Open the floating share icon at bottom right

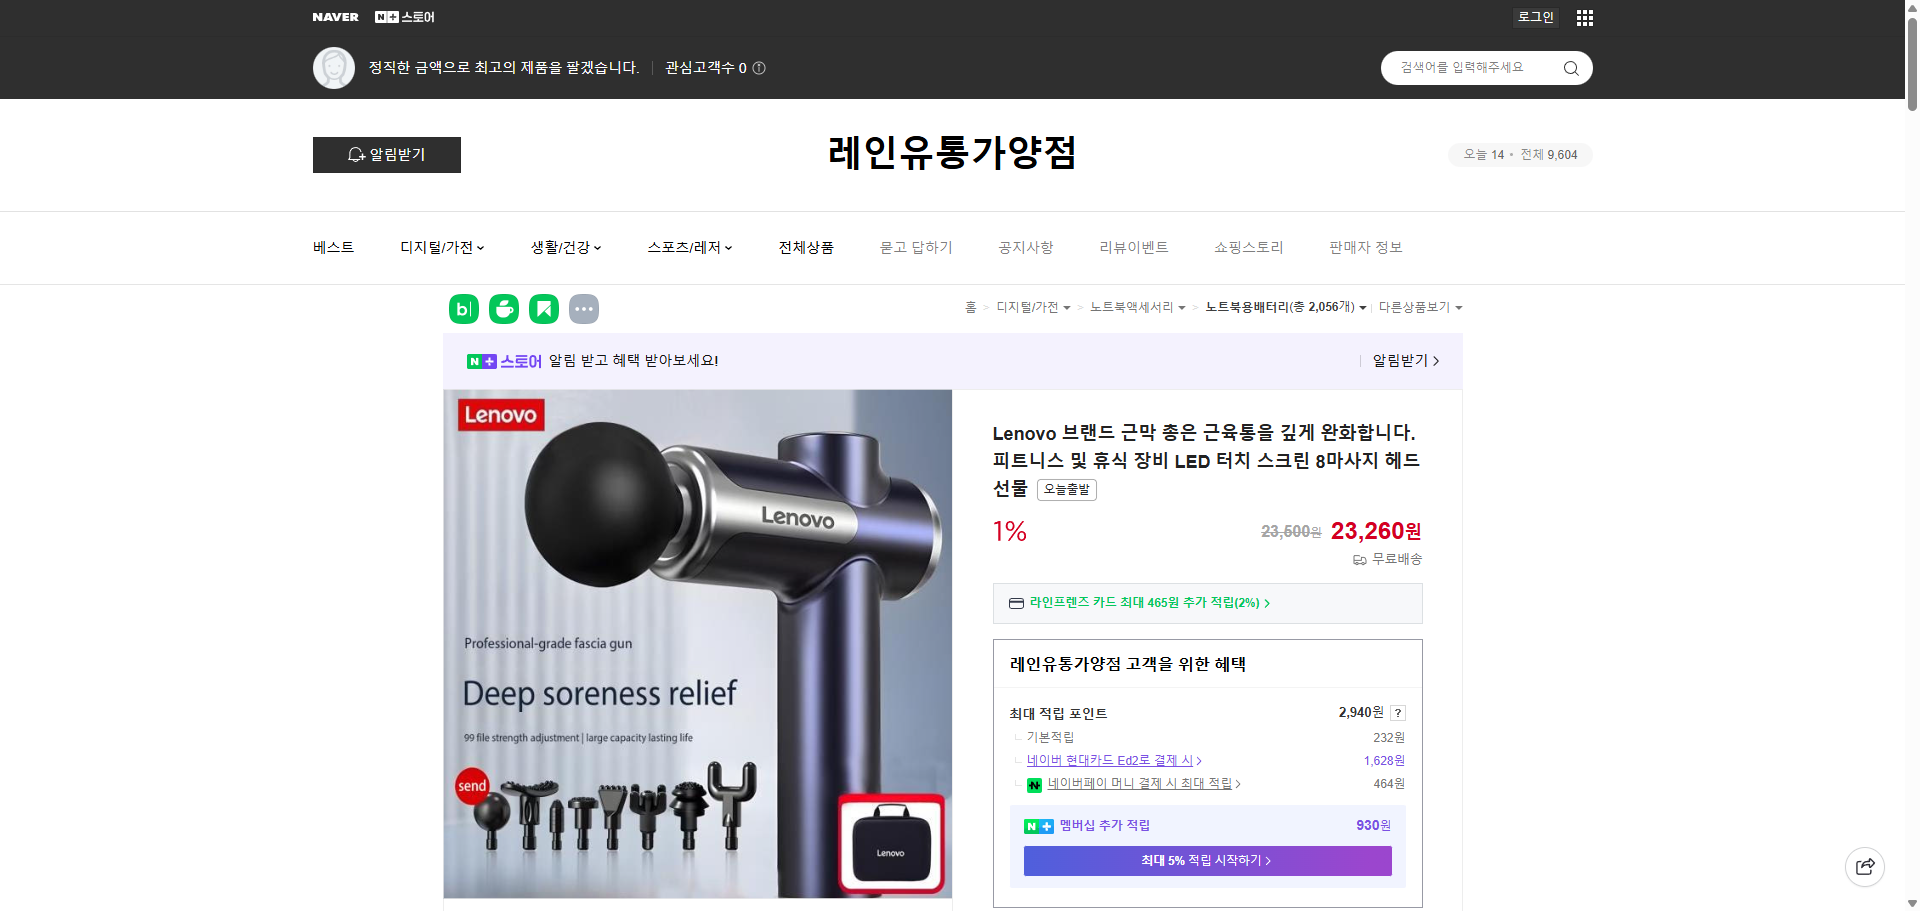click(x=1865, y=866)
